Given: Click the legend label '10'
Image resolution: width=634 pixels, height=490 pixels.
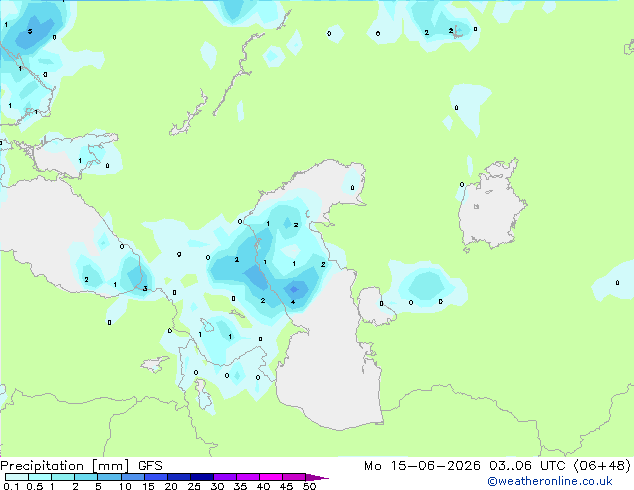Looking at the screenshot, I should (125, 486).
